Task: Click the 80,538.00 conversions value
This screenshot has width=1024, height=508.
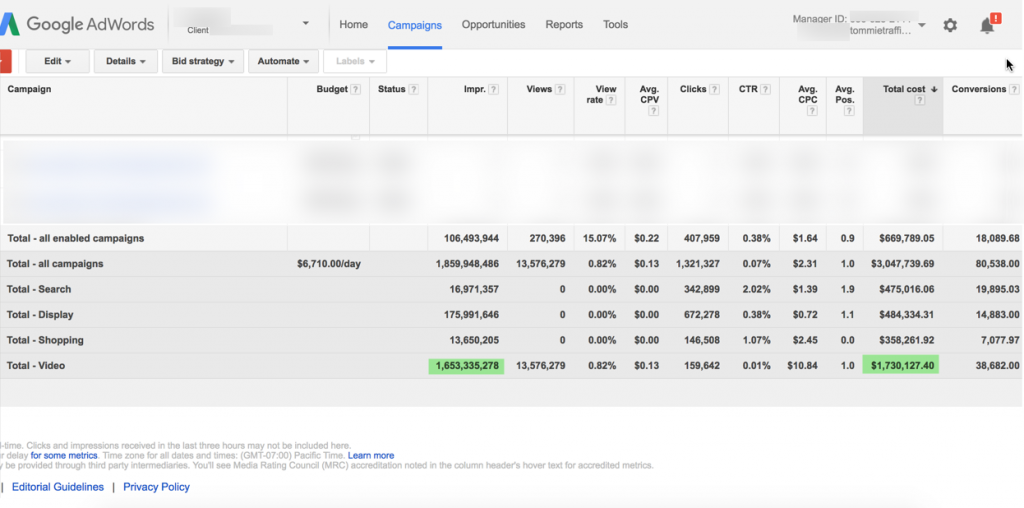Action: point(997,264)
